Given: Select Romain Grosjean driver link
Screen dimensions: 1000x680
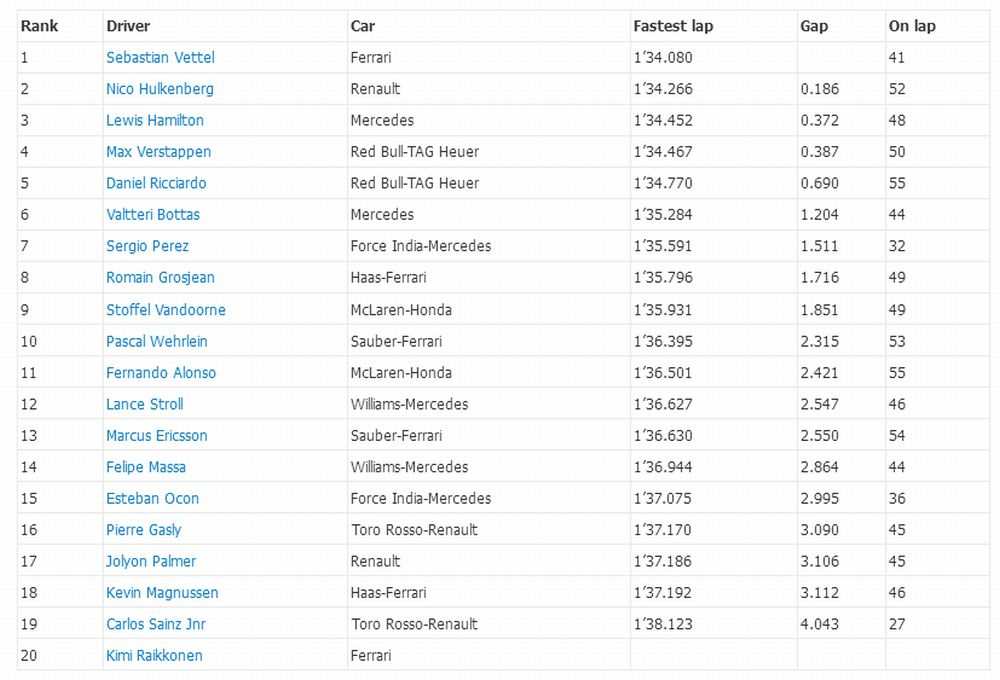Looking at the screenshot, I should coord(160,277).
